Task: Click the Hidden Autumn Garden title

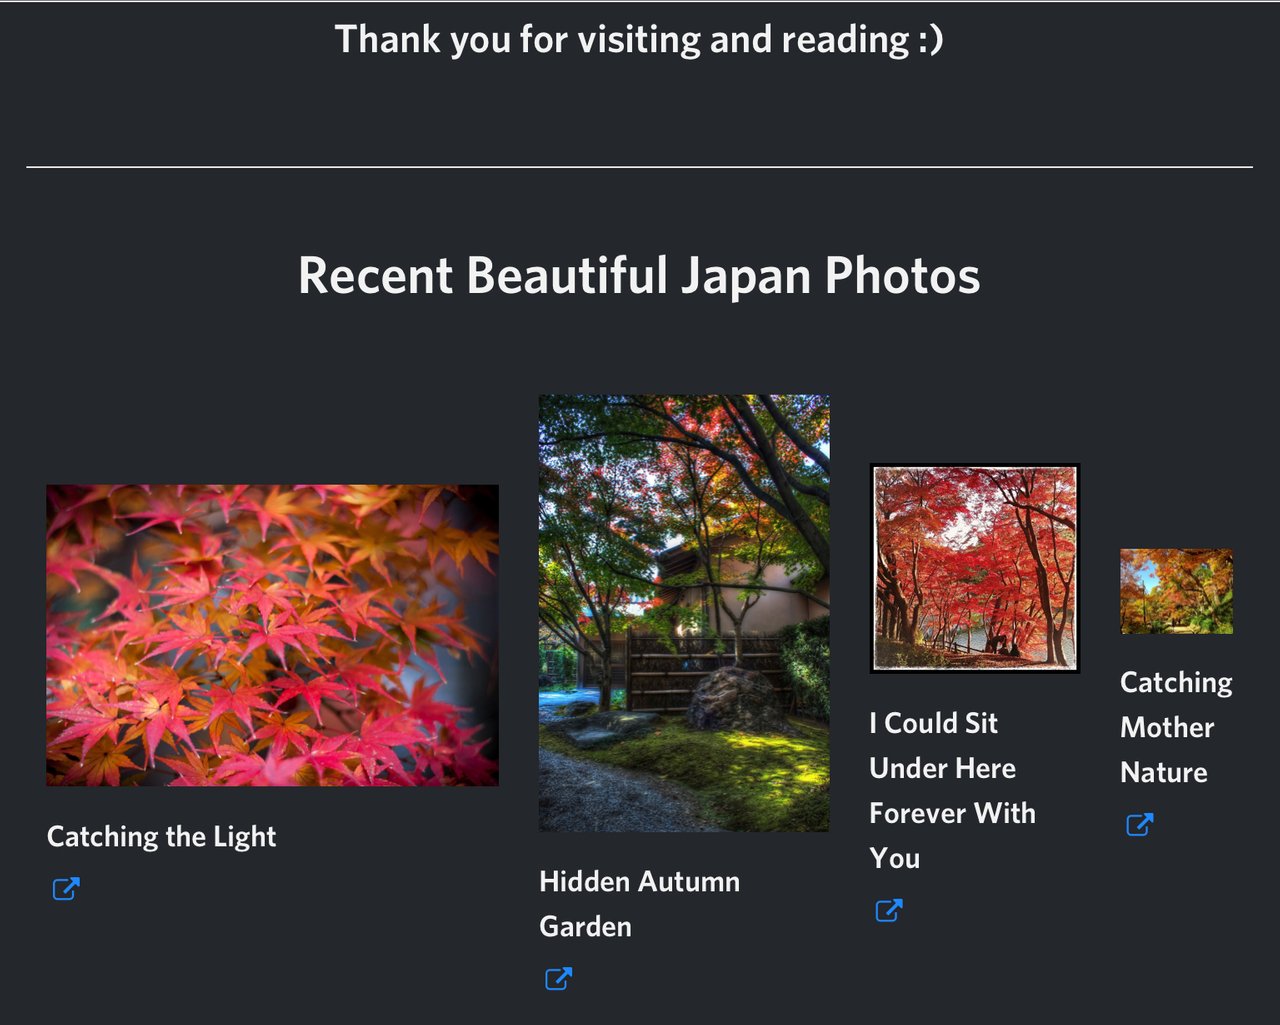Action: pos(640,903)
